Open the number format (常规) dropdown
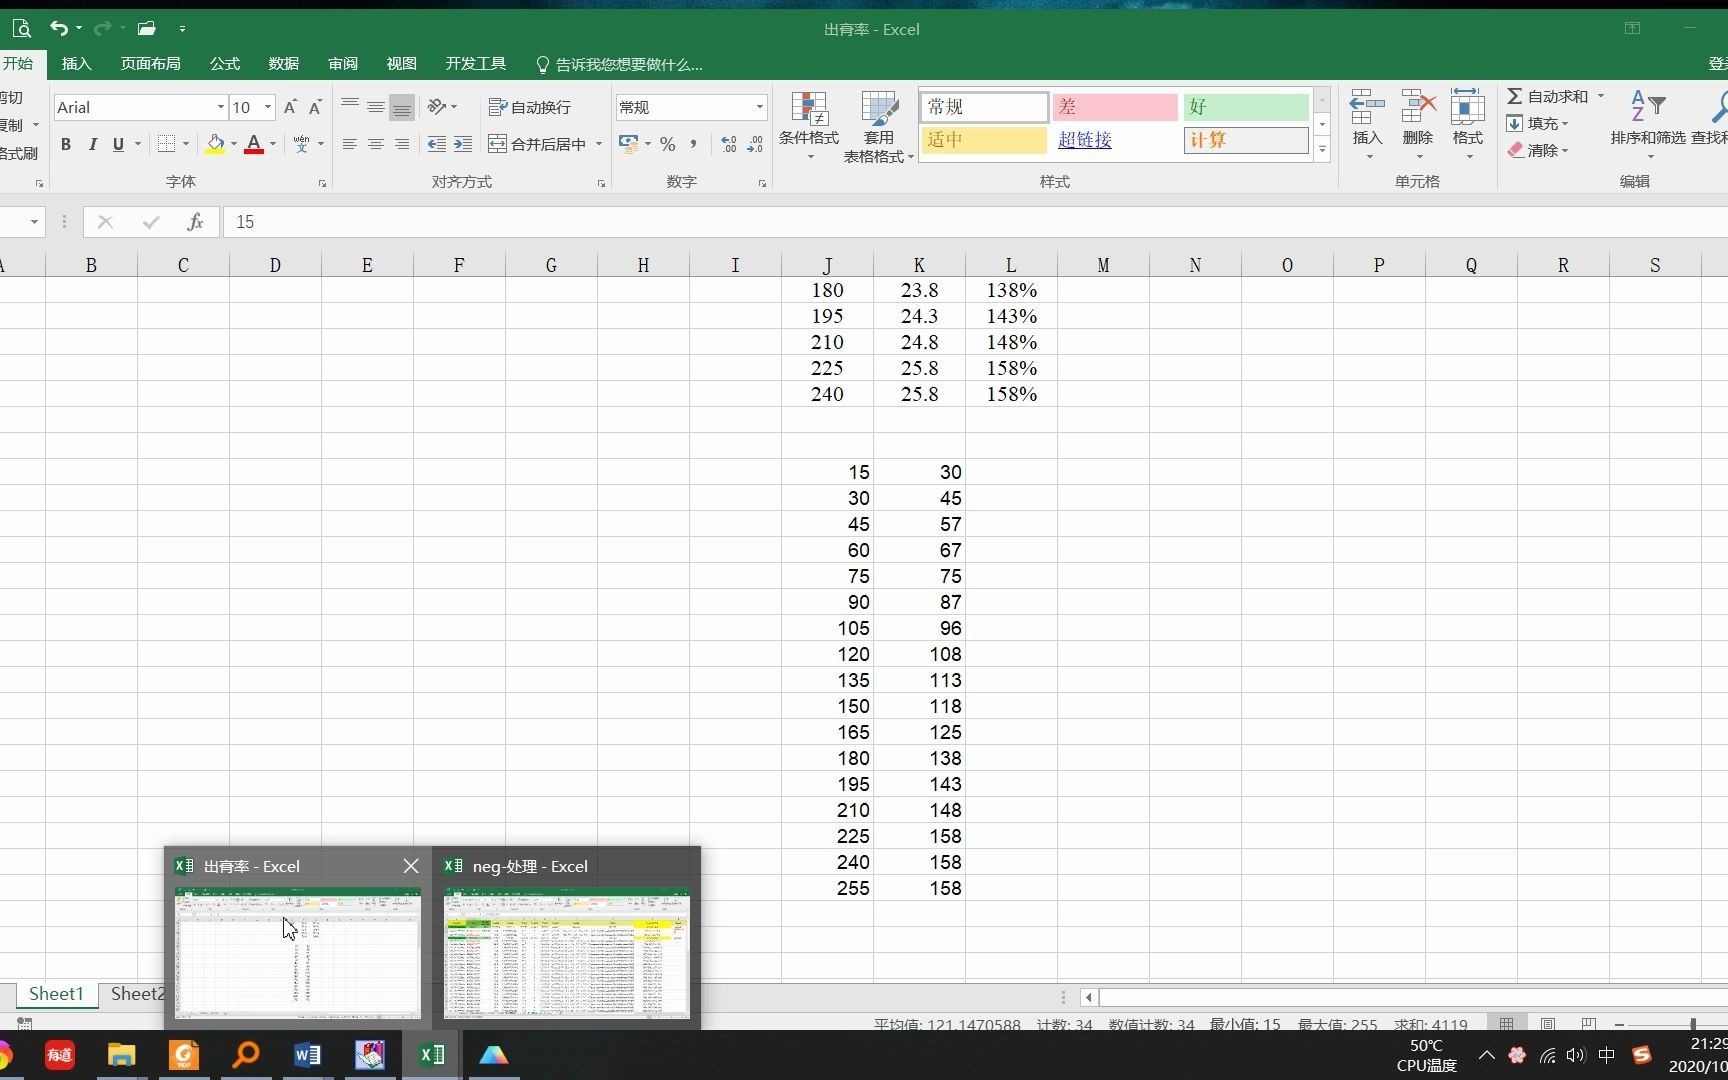The width and height of the screenshot is (1728, 1080). point(760,107)
